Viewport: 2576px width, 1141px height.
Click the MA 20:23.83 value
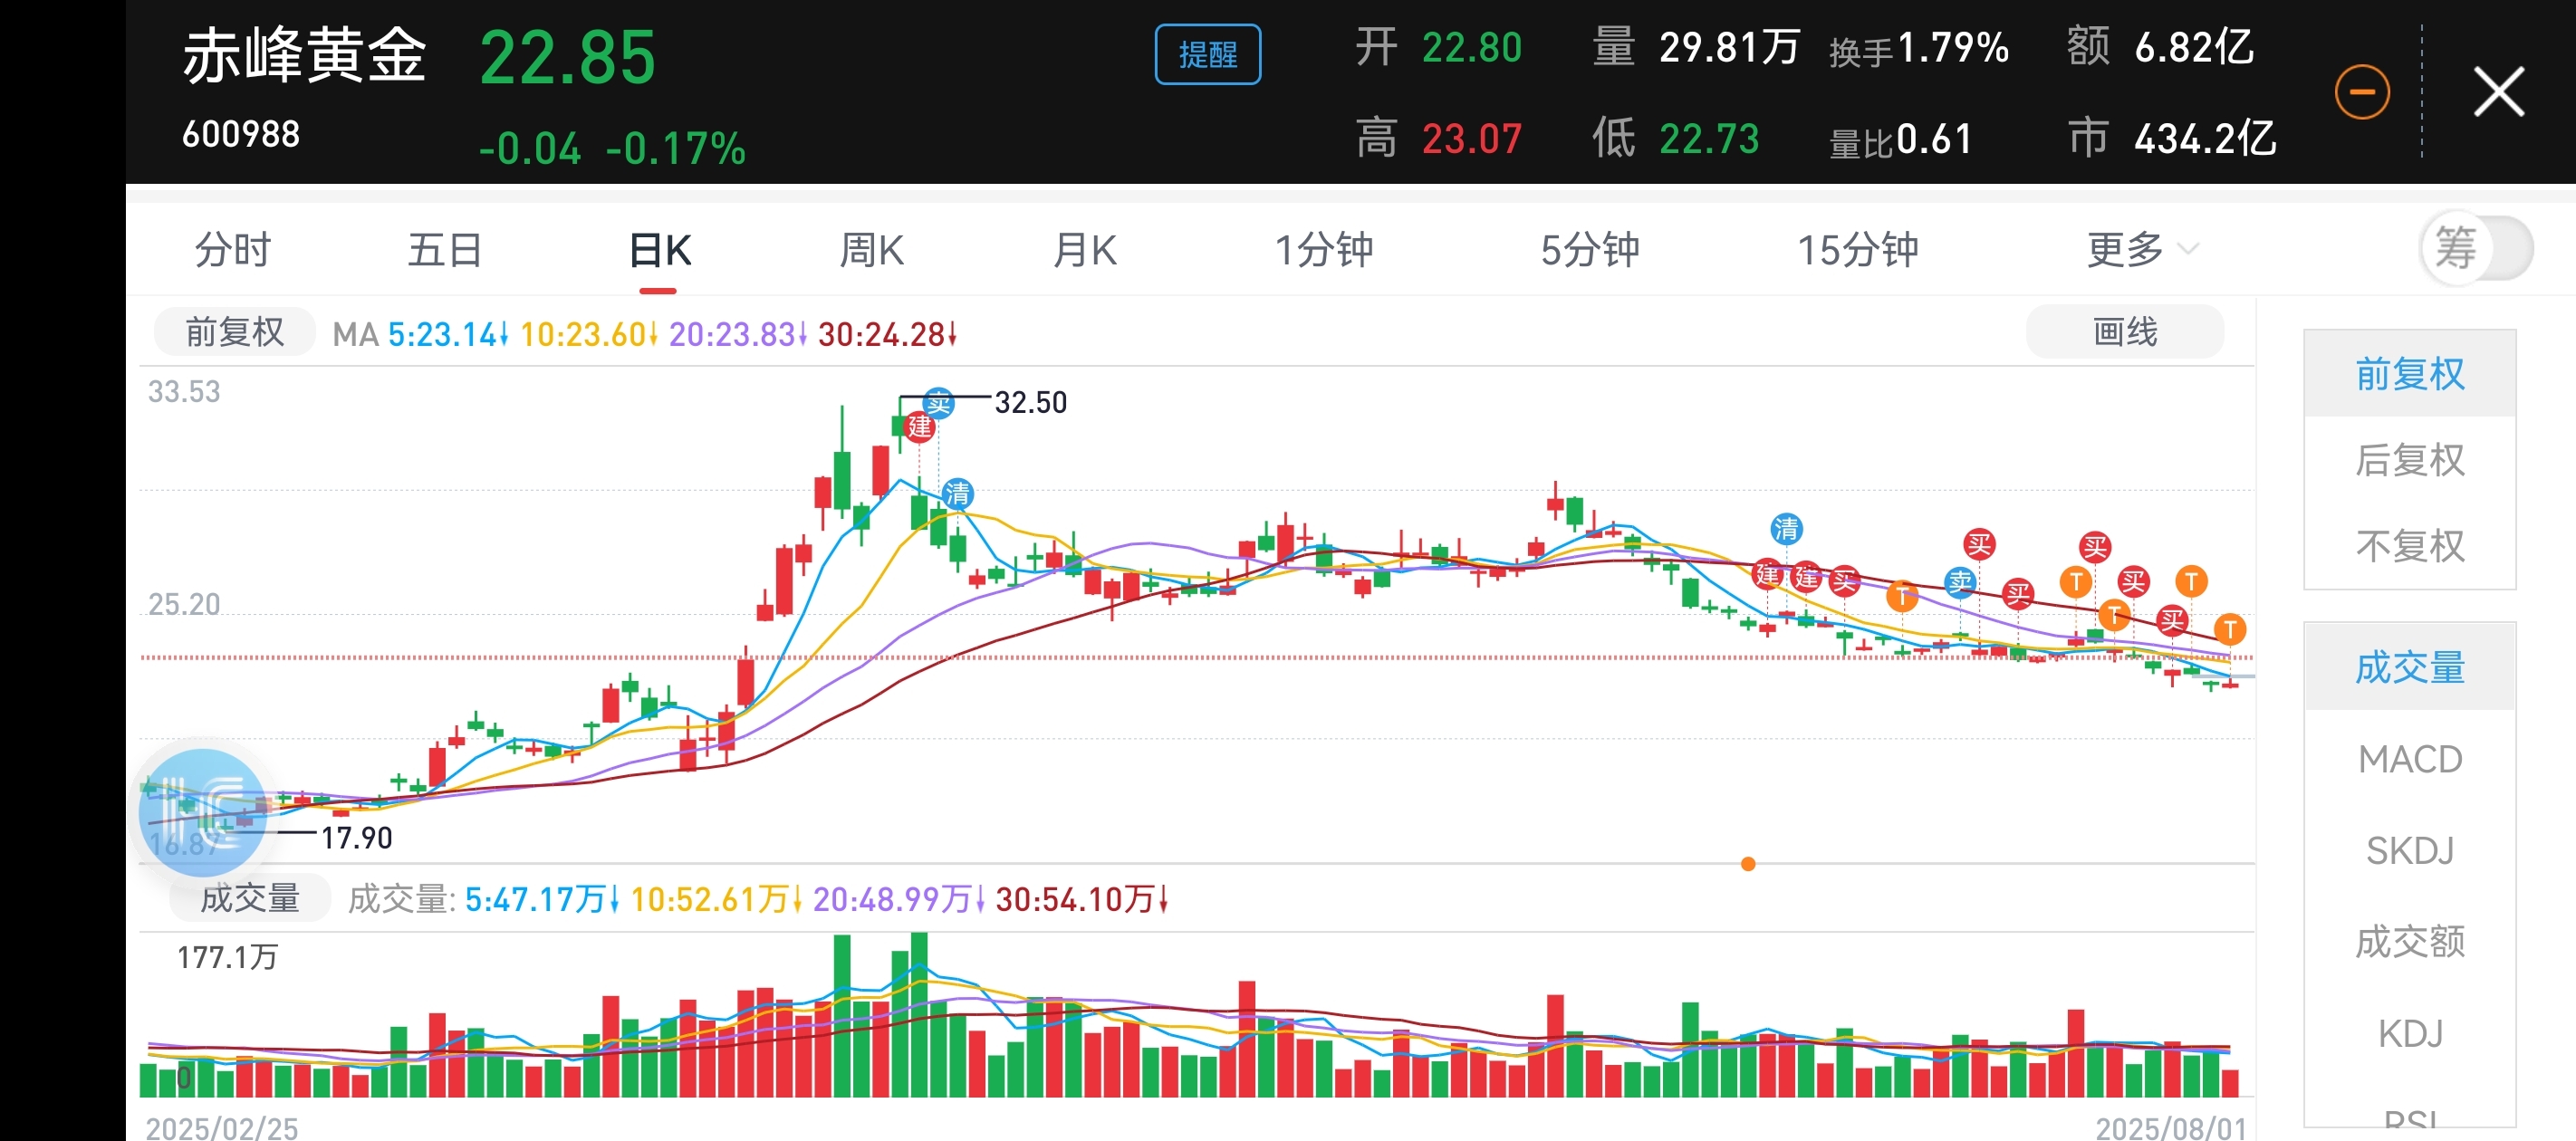tap(738, 334)
